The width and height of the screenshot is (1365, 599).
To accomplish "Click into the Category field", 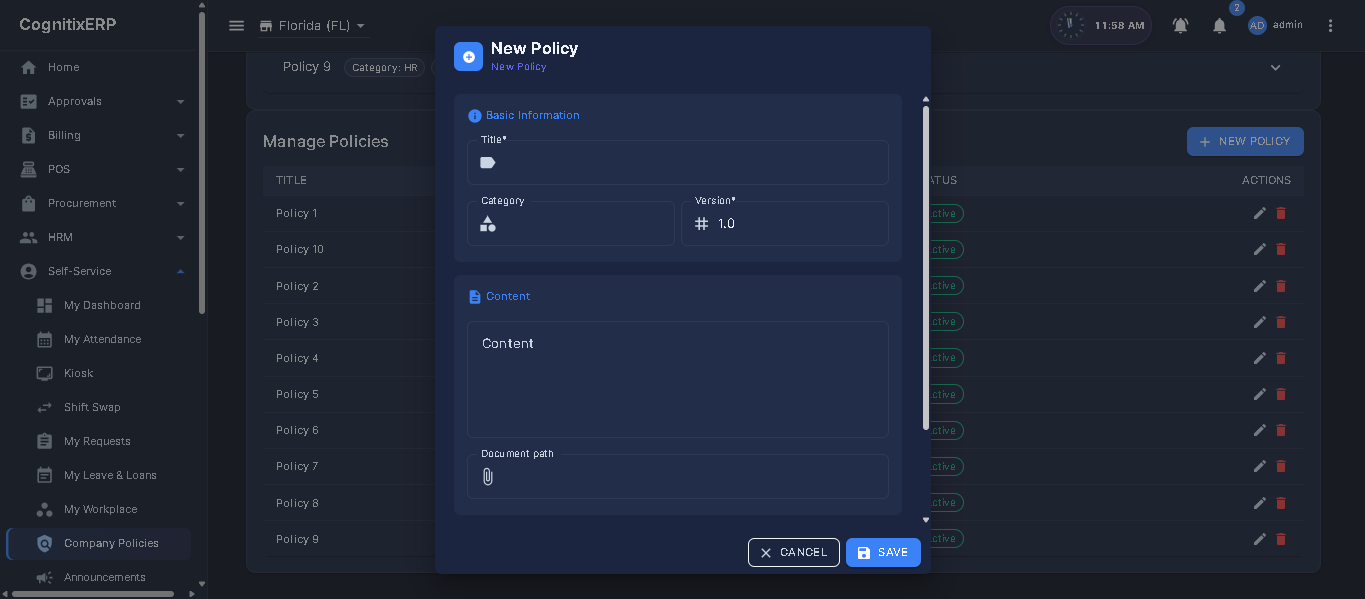I will 571,223.
